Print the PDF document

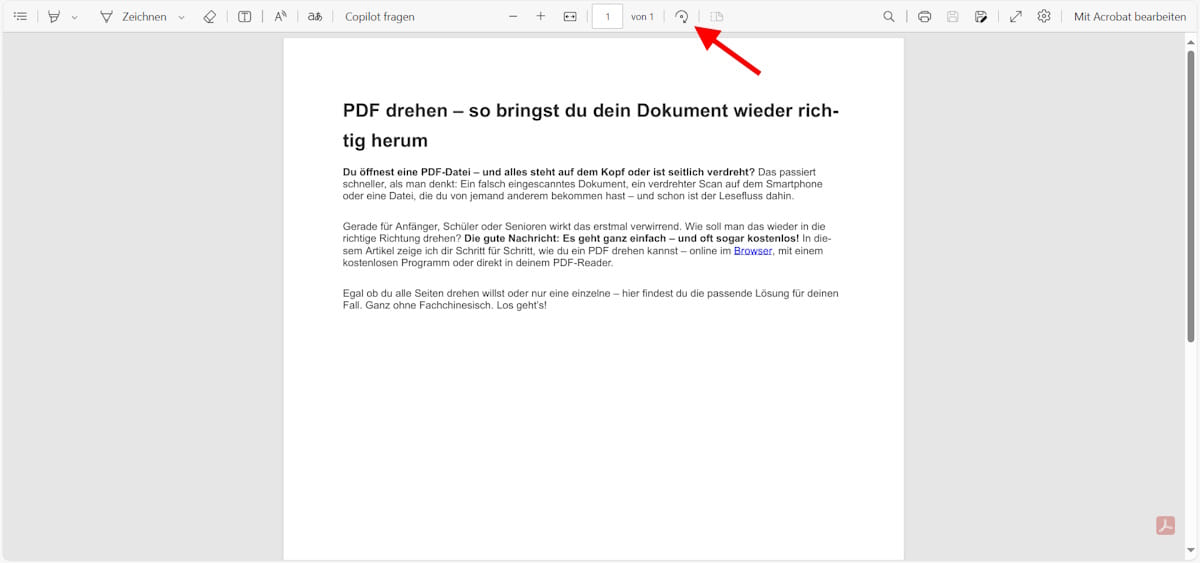[925, 17]
